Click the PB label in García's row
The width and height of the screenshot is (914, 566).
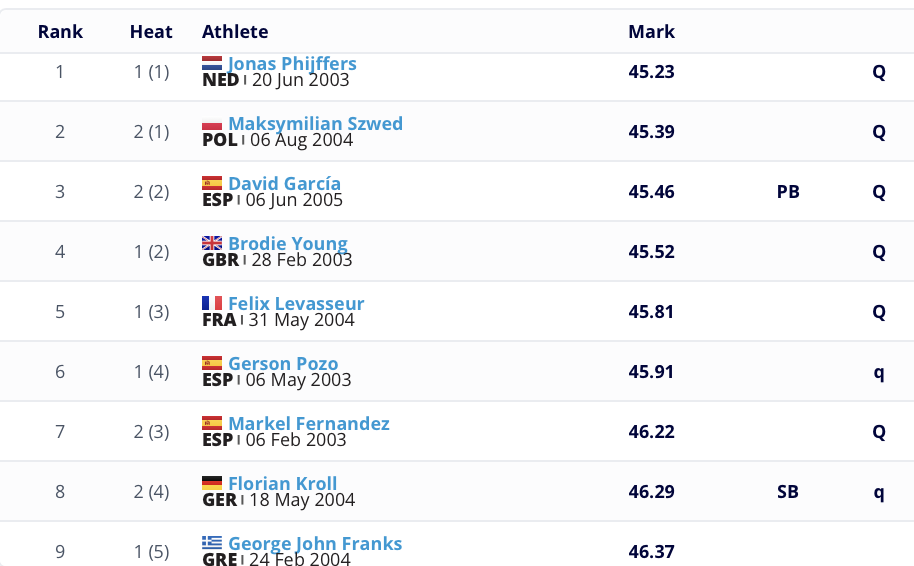coord(788,192)
